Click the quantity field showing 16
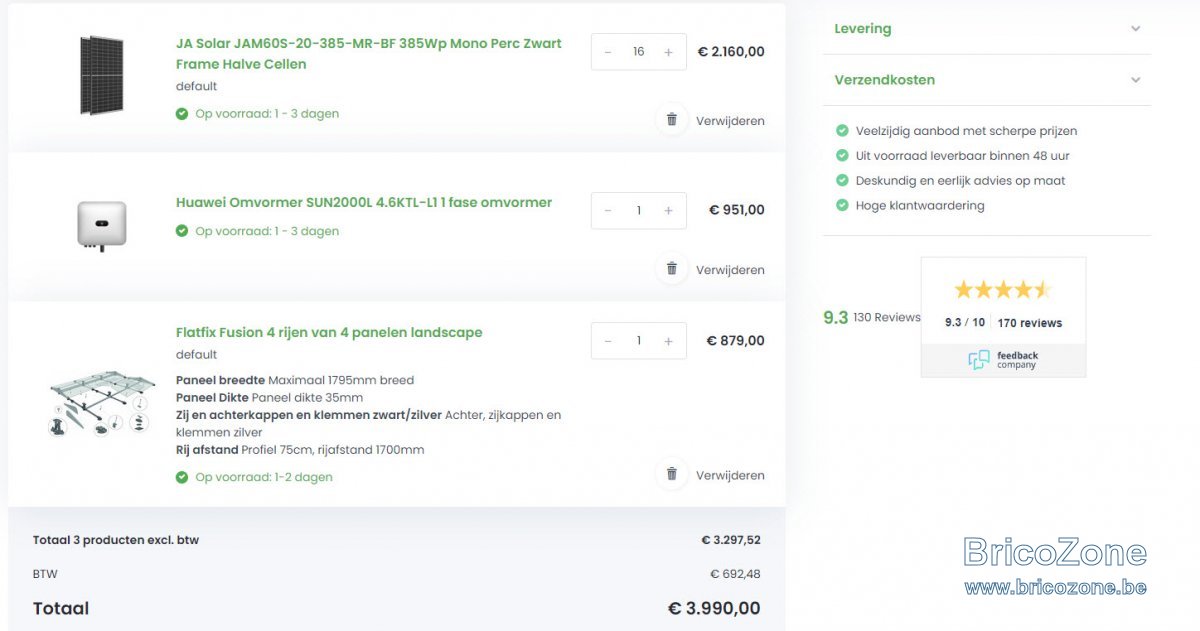This screenshot has width=1200, height=631. (638, 52)
